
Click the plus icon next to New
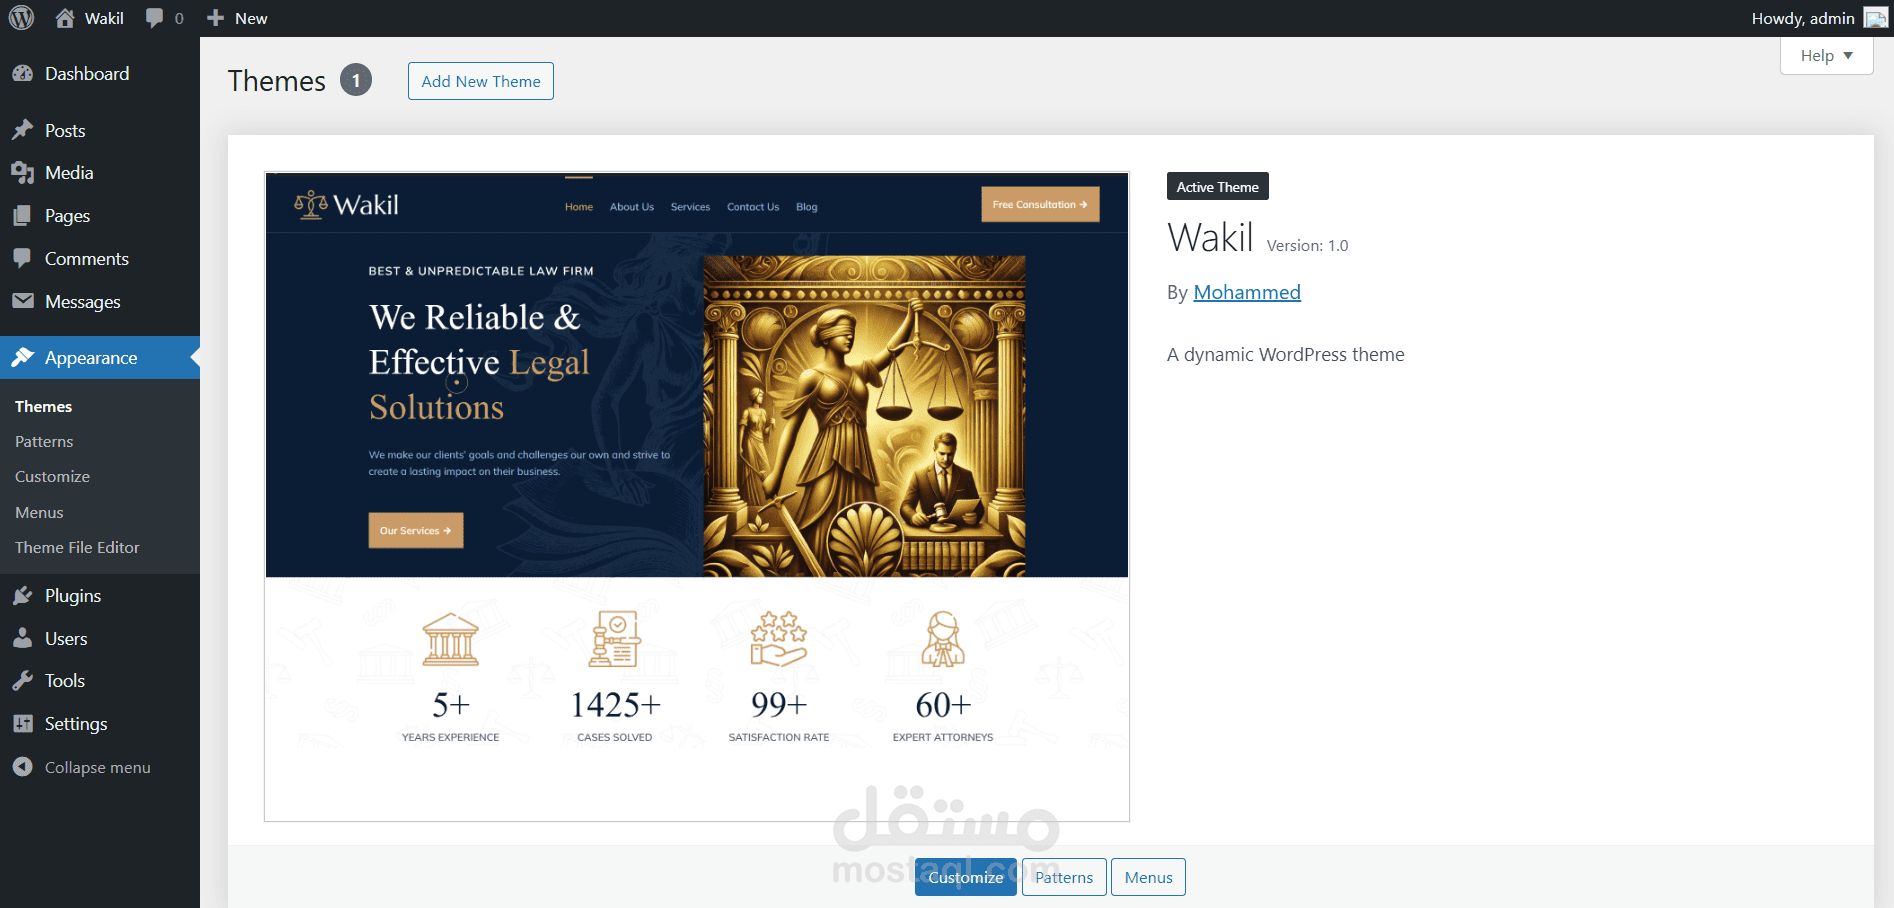[215, 18]
